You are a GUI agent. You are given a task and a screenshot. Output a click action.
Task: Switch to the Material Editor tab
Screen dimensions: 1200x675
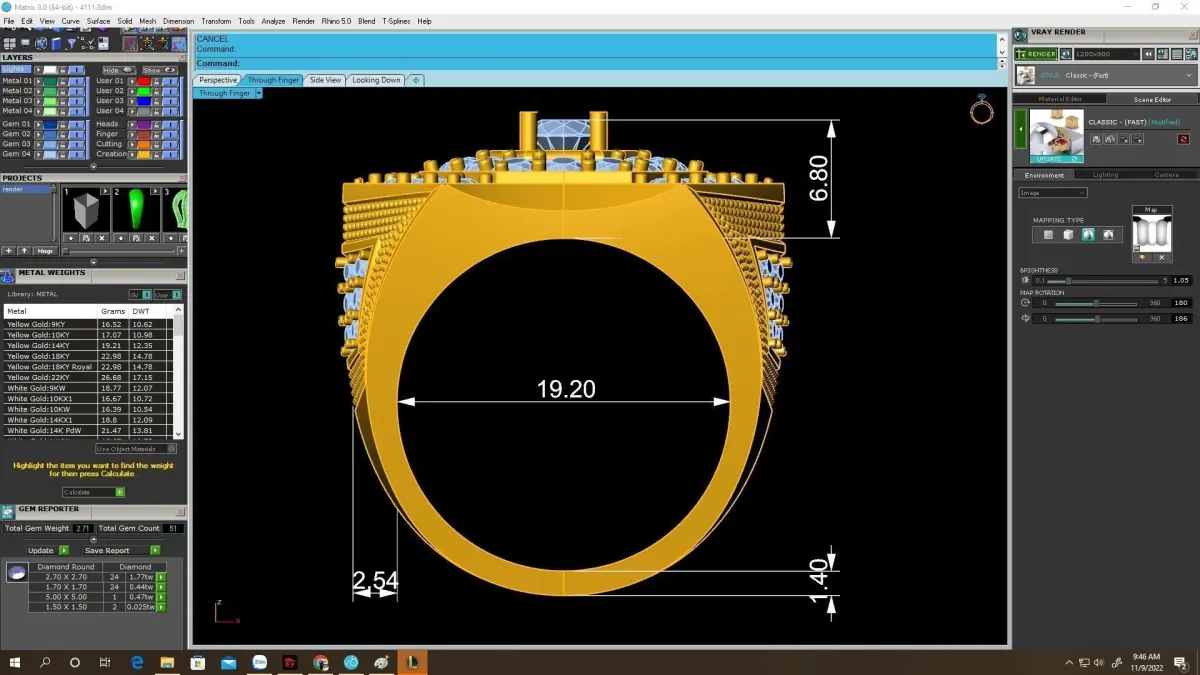pos(1060,99)
